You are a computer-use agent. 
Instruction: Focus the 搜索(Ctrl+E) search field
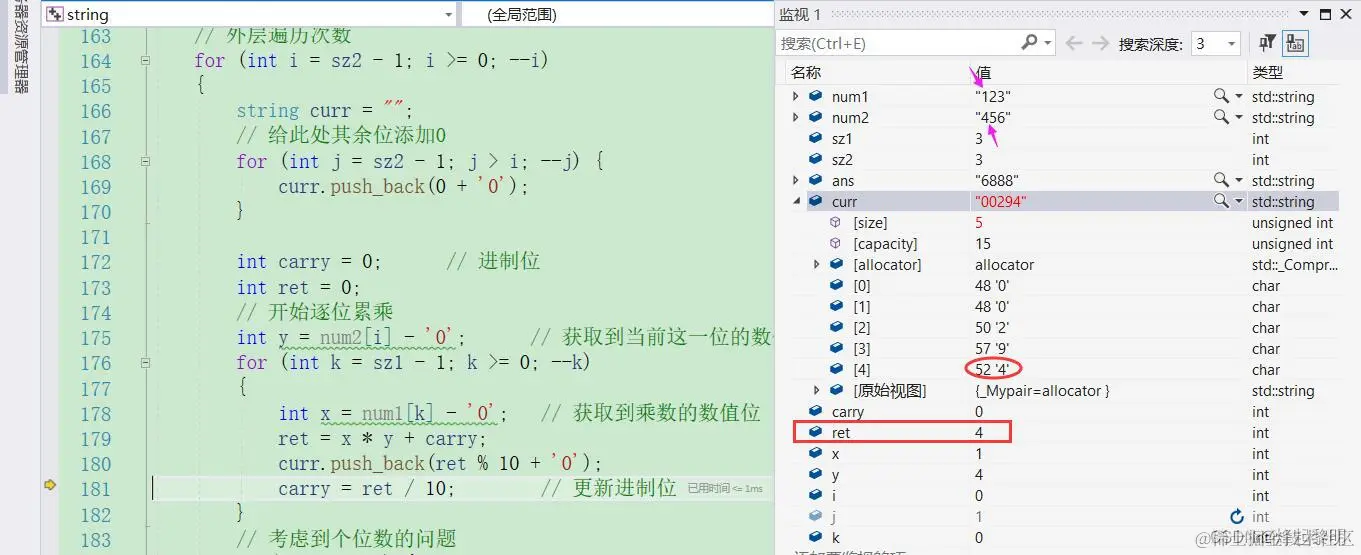898,43
